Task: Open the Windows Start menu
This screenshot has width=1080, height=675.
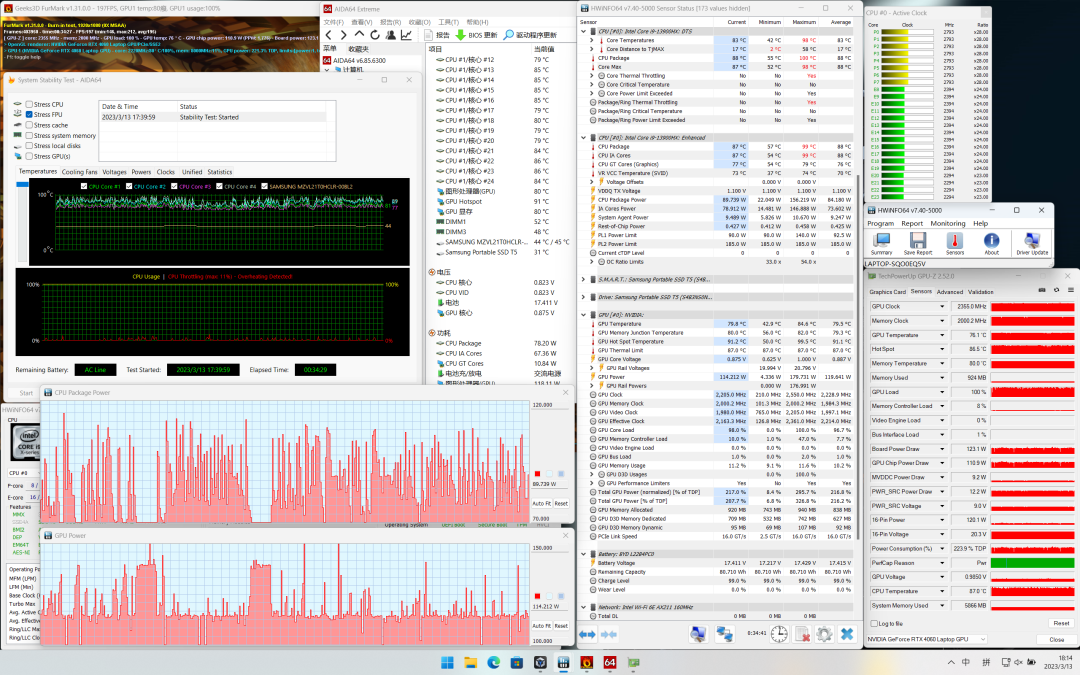Action: click(447, 663)
